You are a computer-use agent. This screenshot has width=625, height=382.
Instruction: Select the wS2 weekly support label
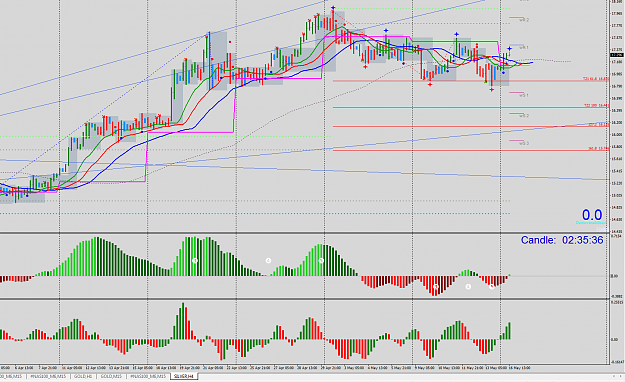click(524, 116)
